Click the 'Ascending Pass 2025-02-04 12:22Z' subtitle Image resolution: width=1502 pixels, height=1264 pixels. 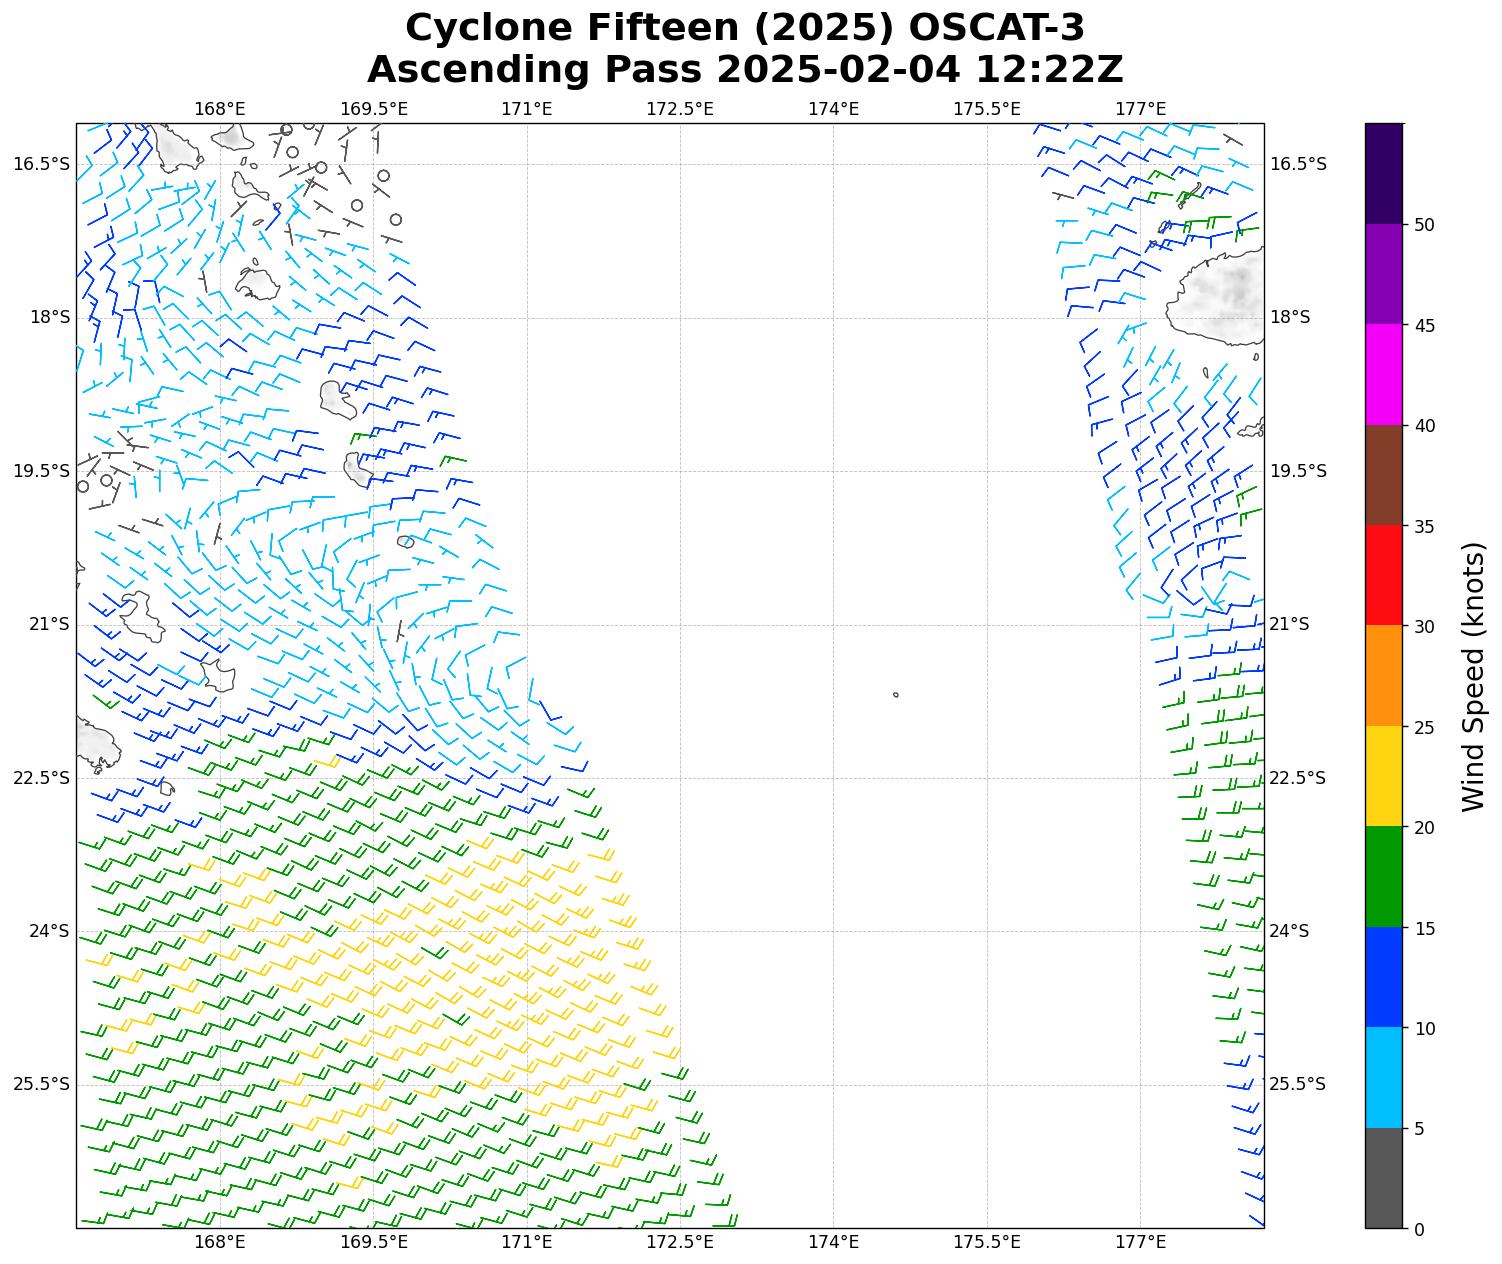click(x=745, y=70)
